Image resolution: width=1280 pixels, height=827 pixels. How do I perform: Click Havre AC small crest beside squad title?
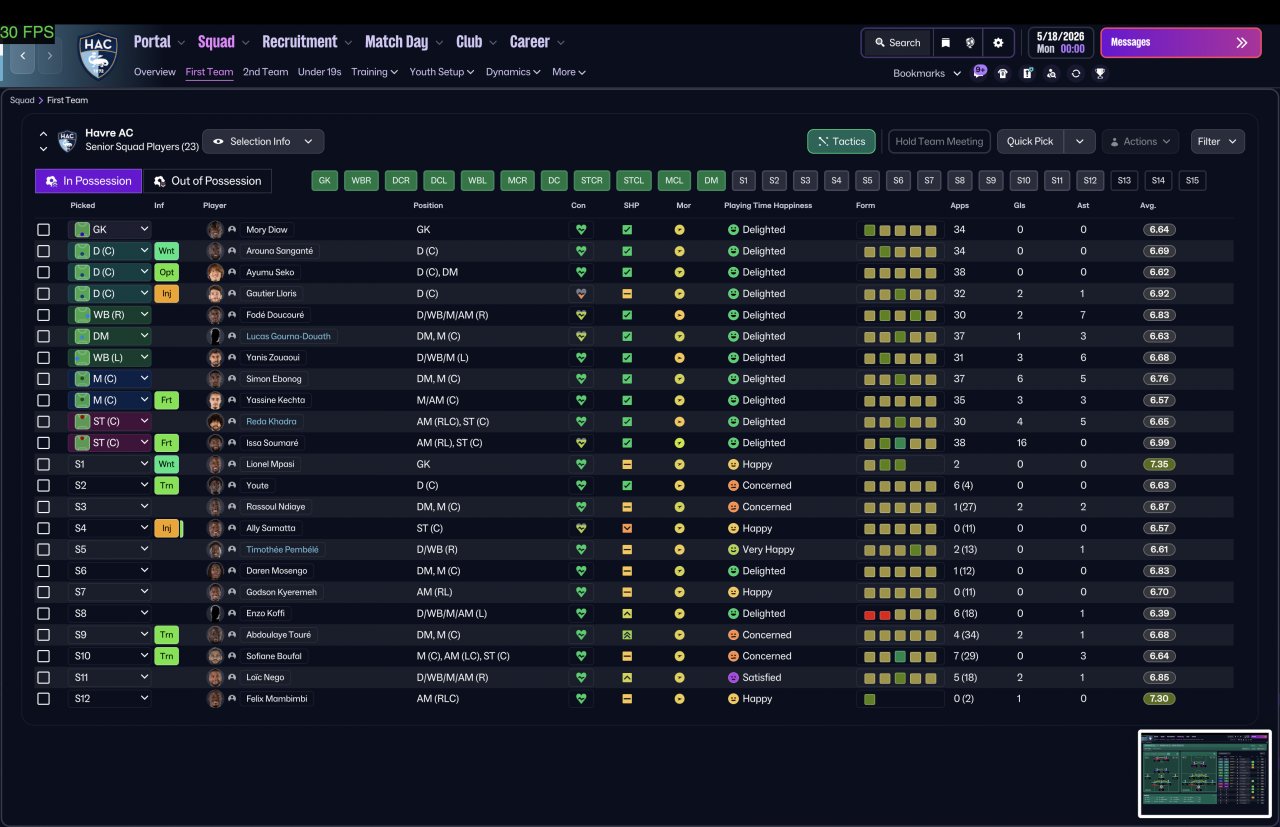click(x=67, y=141)
